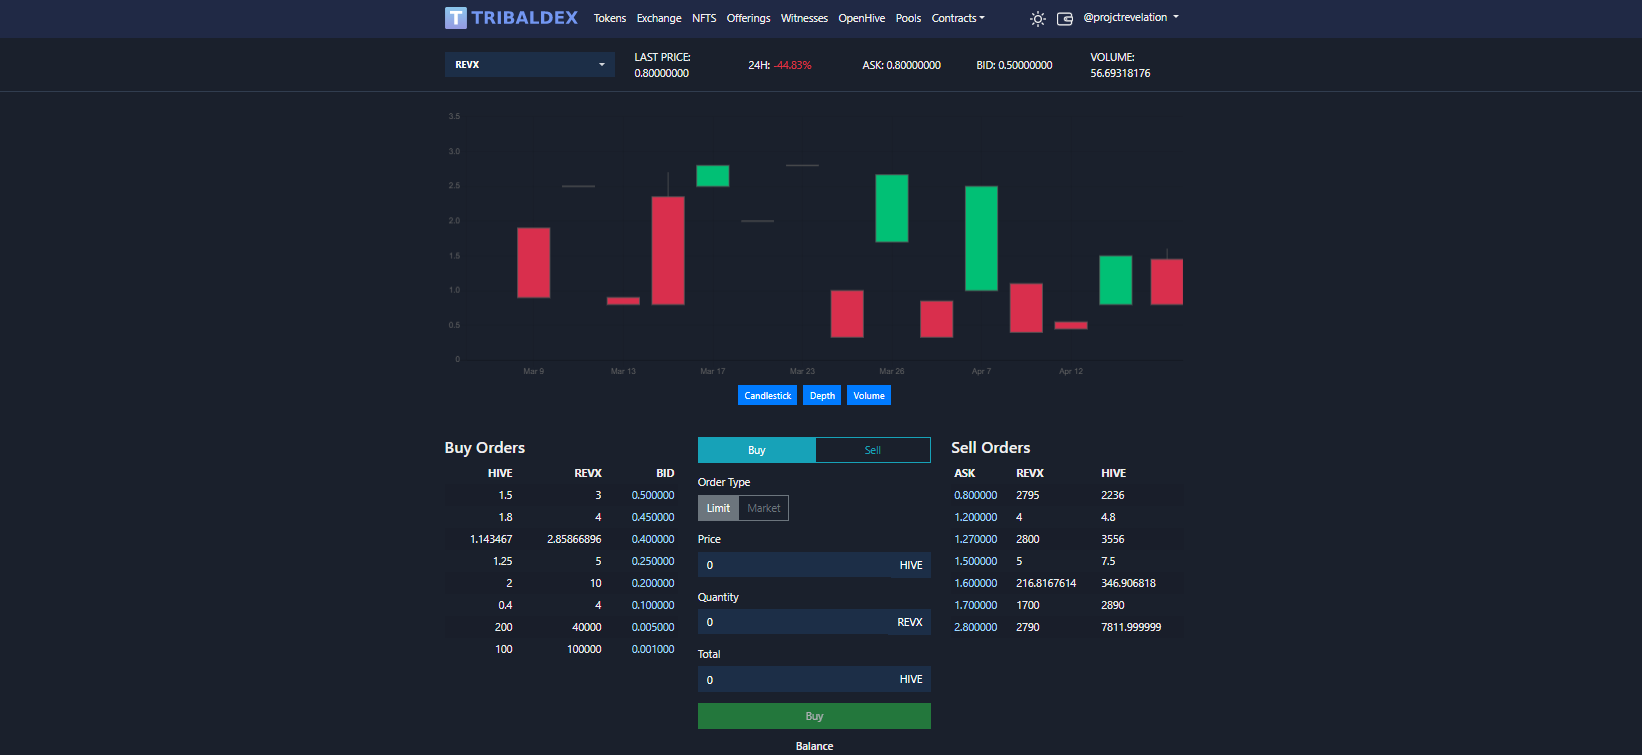Screen dimensions: 1642x755
Task: Click the Price input field
Action: point(814,565)
